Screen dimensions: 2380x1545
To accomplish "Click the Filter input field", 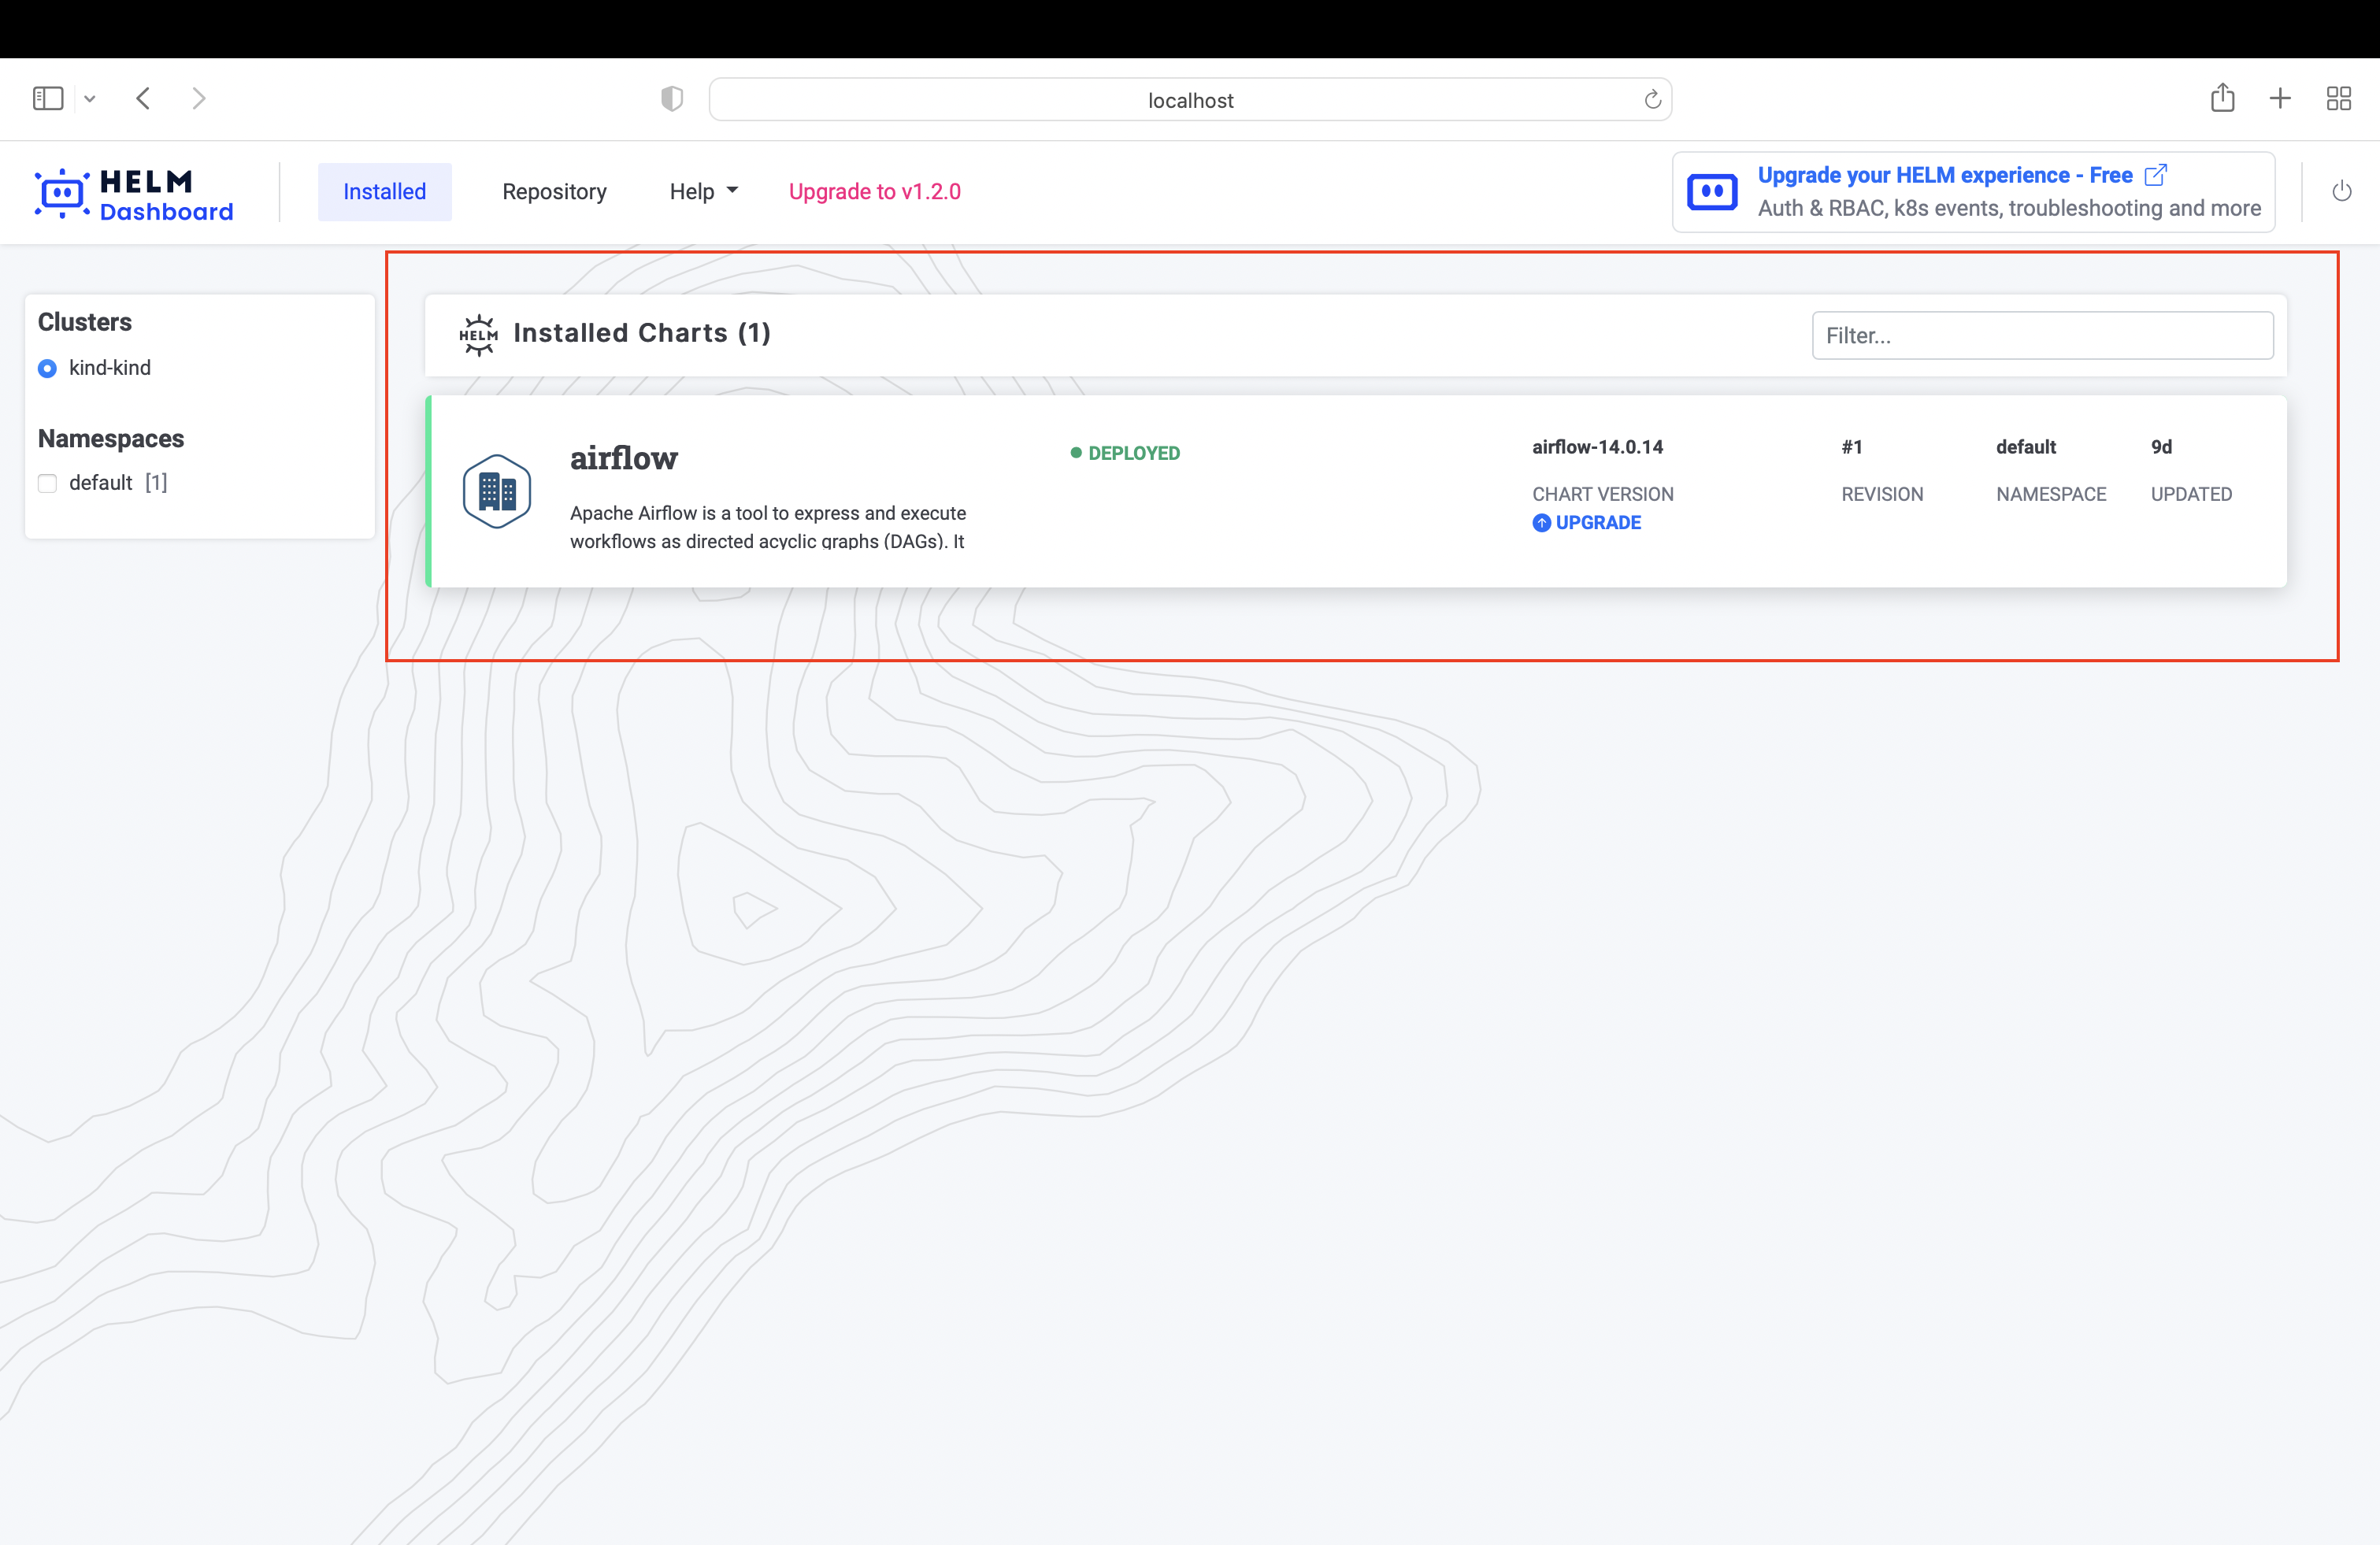I will (x=2042, y=335).
